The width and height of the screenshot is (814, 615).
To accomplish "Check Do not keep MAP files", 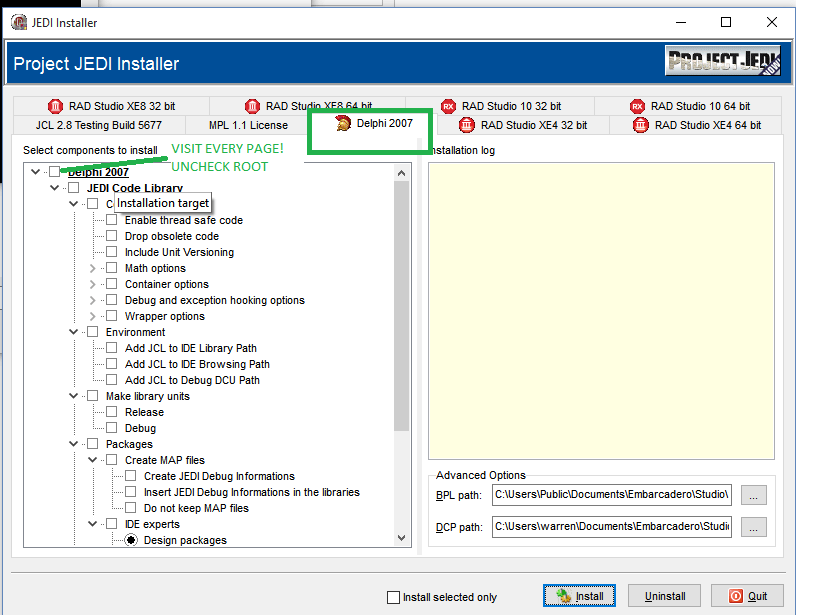I will coord(131,508).
